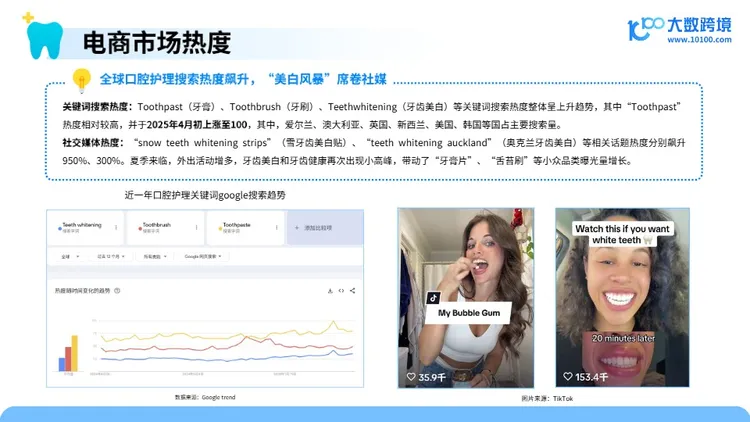Like the video with 153.4千 hearts
This screenshot has width=750, height=422.
tap(568, 377)
